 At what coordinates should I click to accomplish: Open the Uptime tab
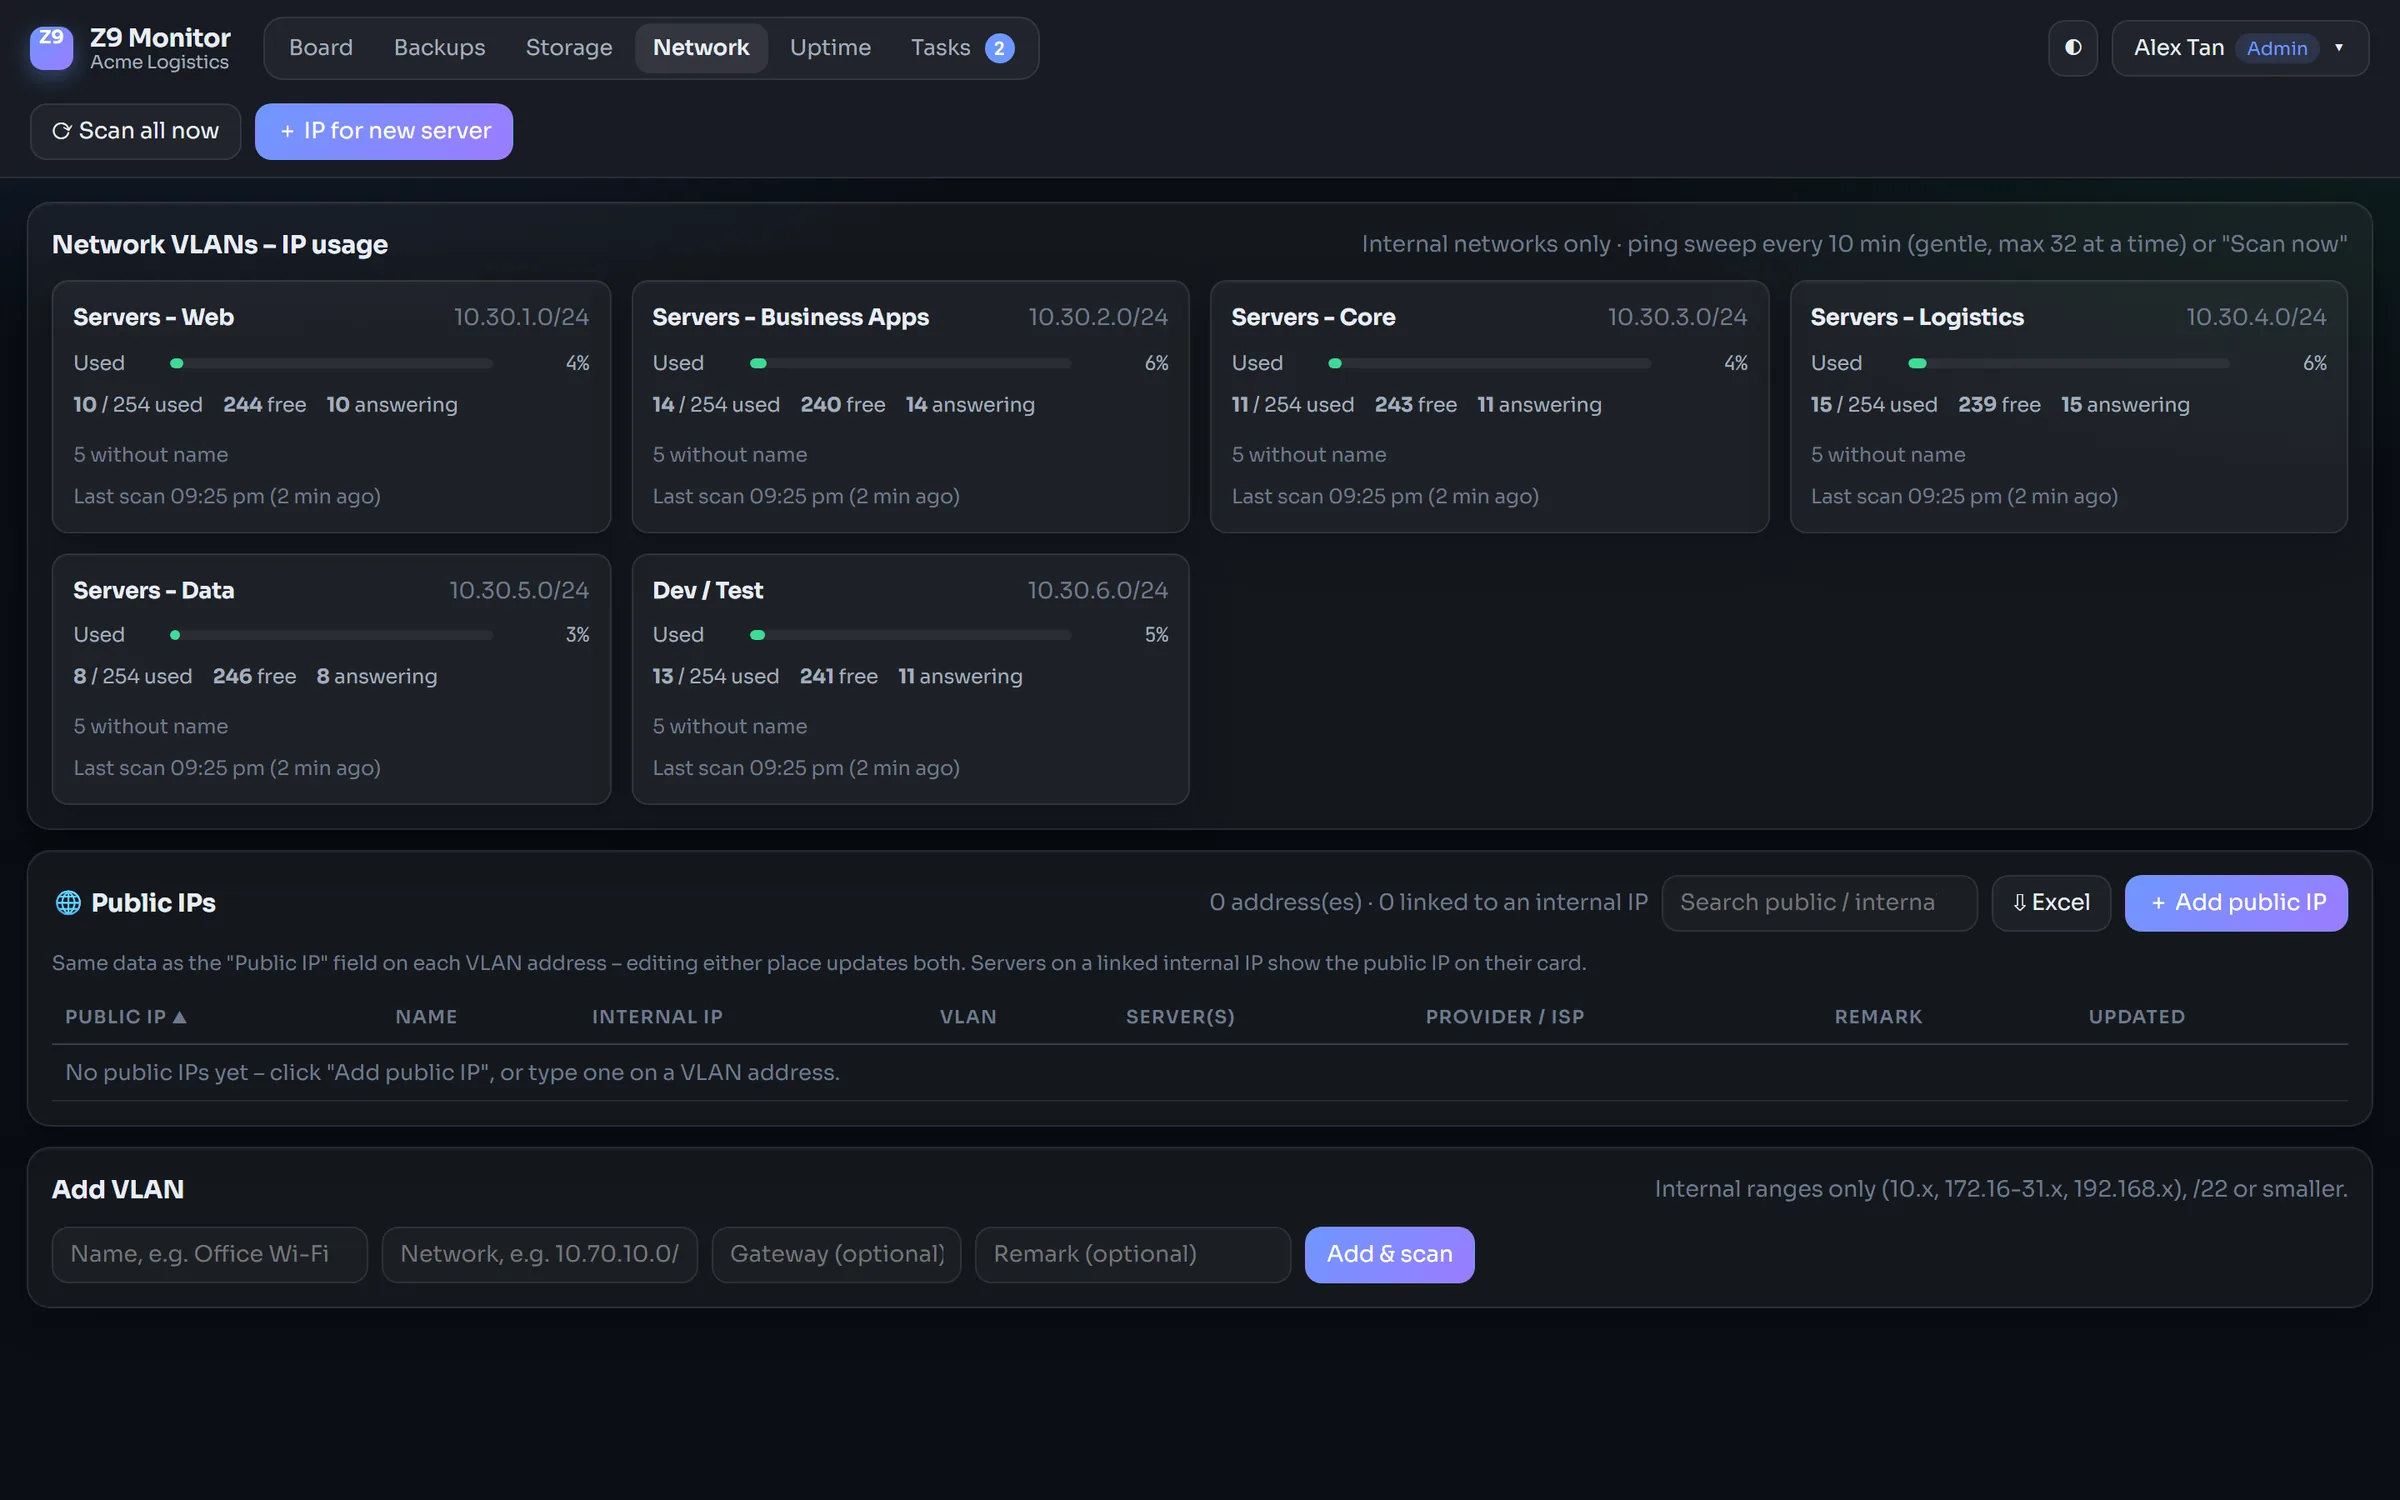(x=830, y=48)
